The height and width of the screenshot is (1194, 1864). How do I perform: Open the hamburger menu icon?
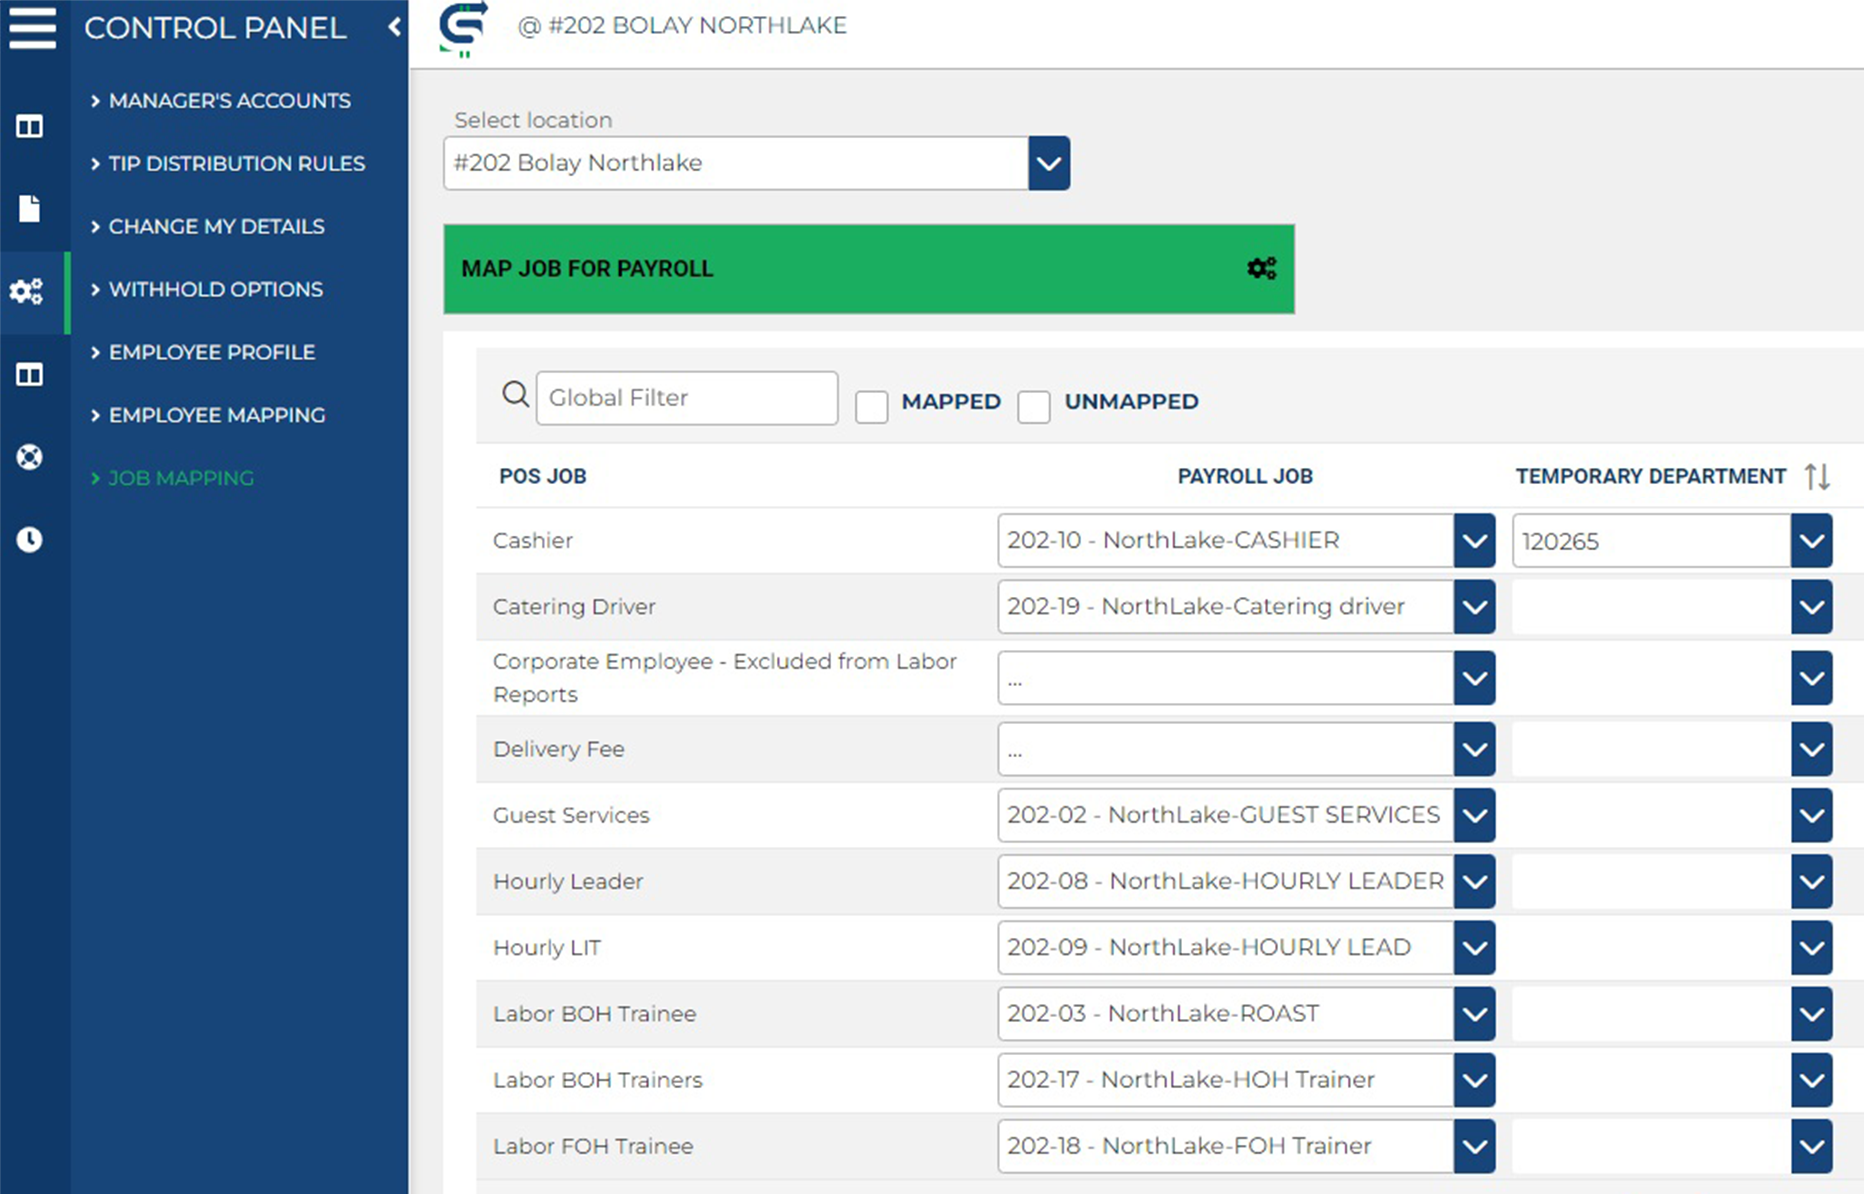(33, 27)
